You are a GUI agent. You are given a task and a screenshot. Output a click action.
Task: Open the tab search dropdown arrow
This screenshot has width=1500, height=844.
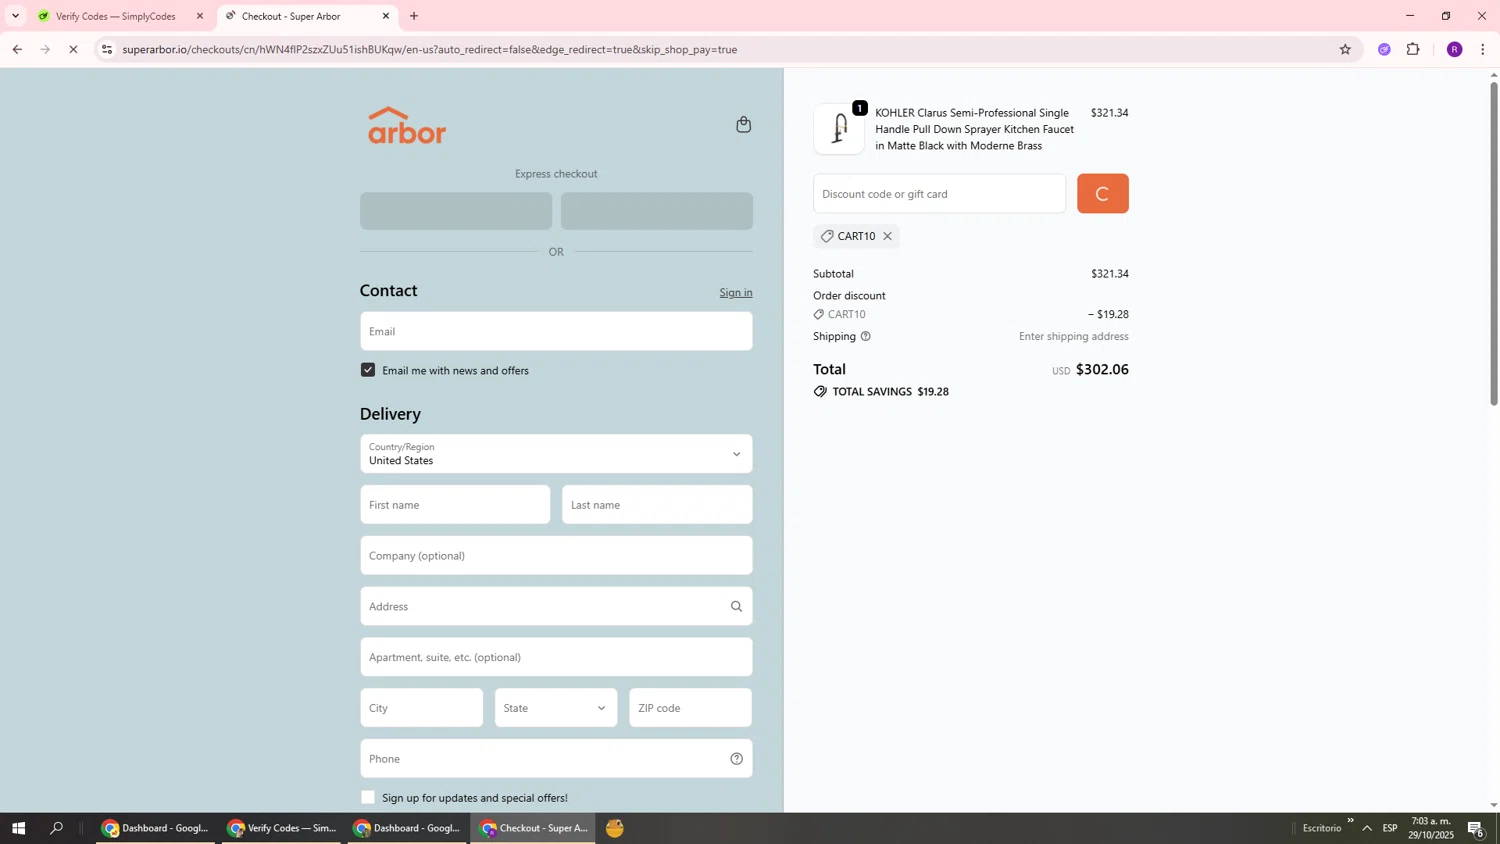click(x=15, y=16)
